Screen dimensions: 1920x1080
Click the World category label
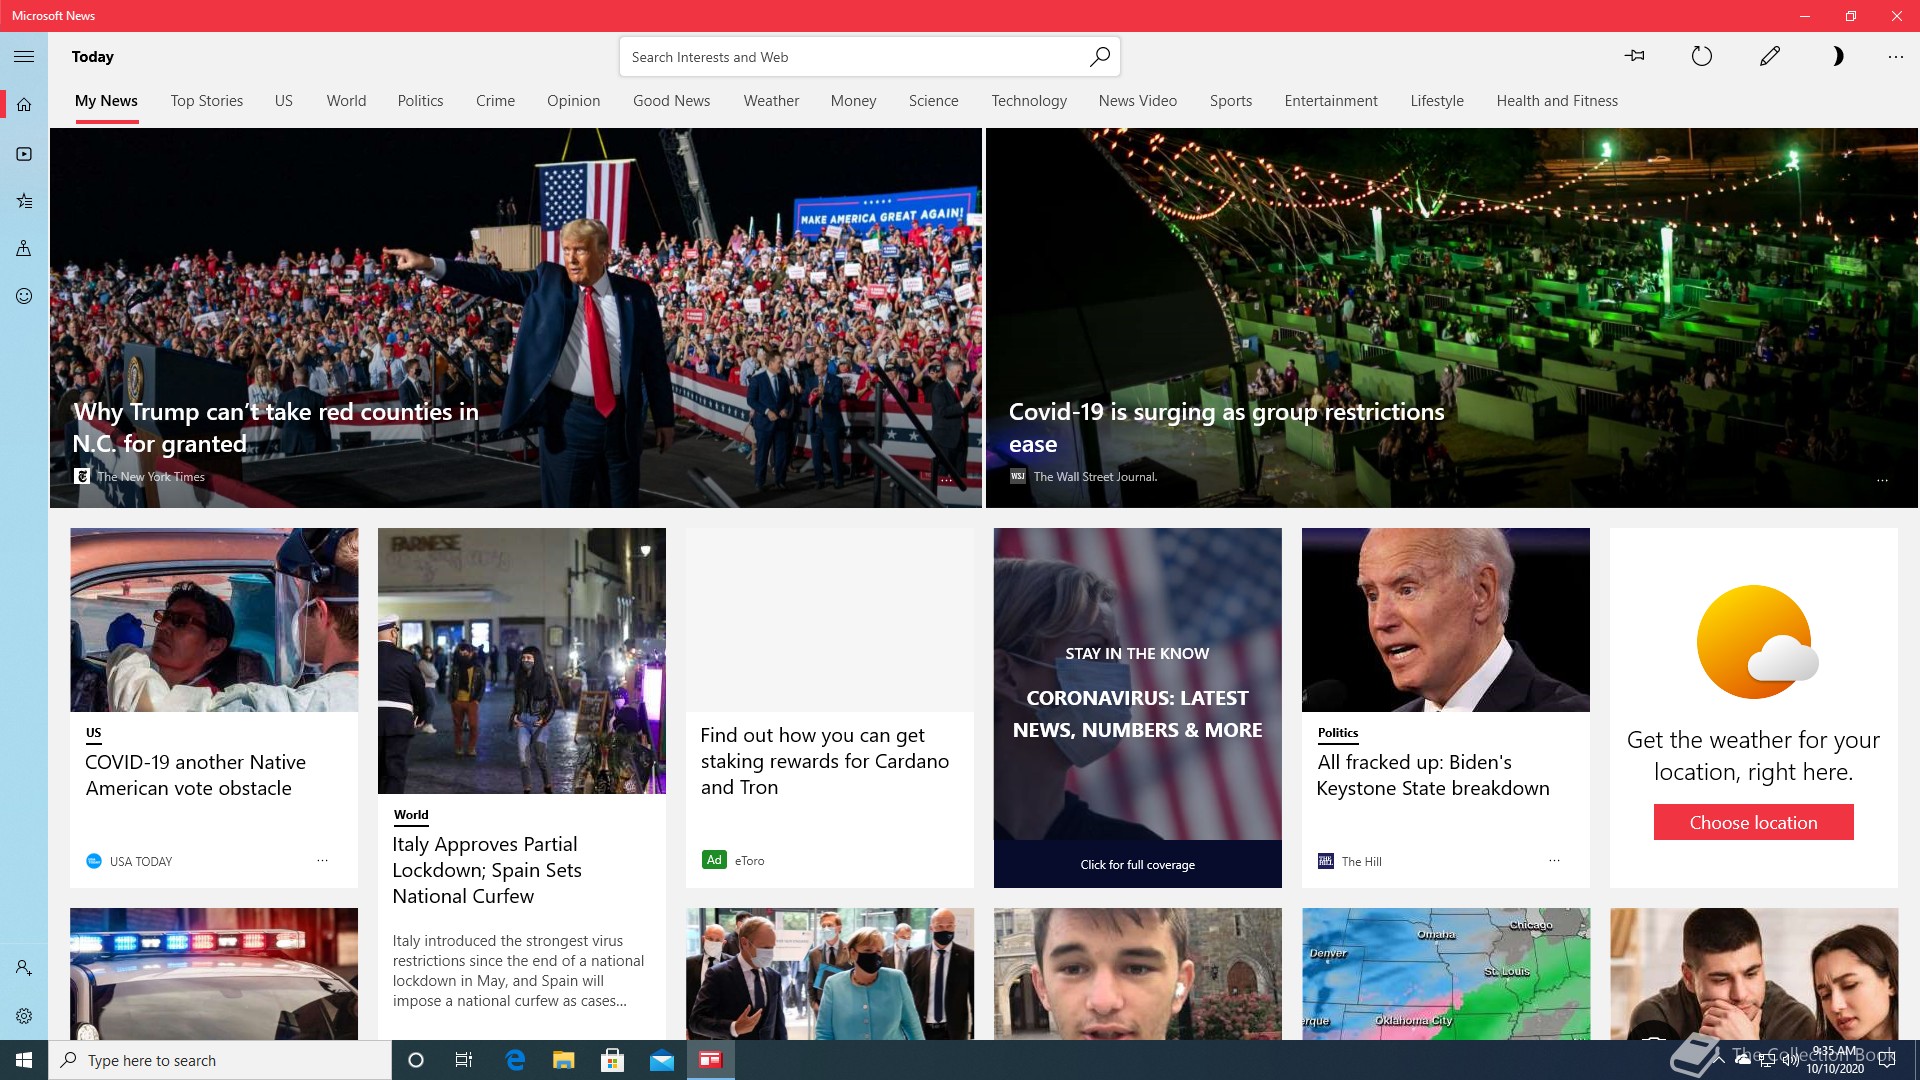coord(411,815)
